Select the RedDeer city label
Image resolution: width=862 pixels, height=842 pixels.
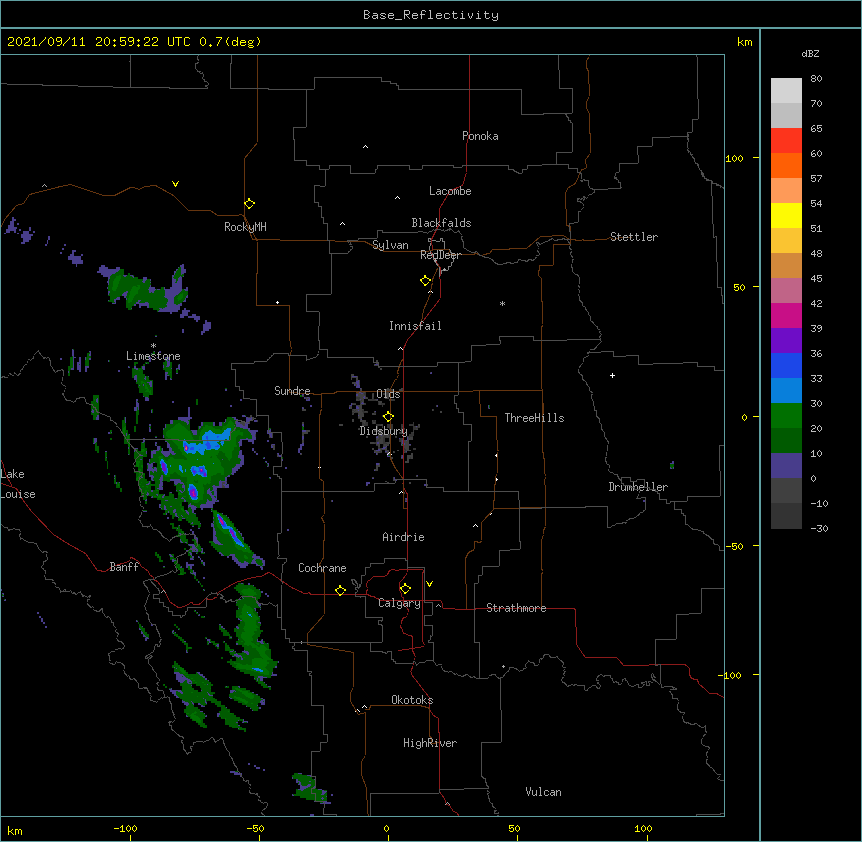(x=440, y=255)
